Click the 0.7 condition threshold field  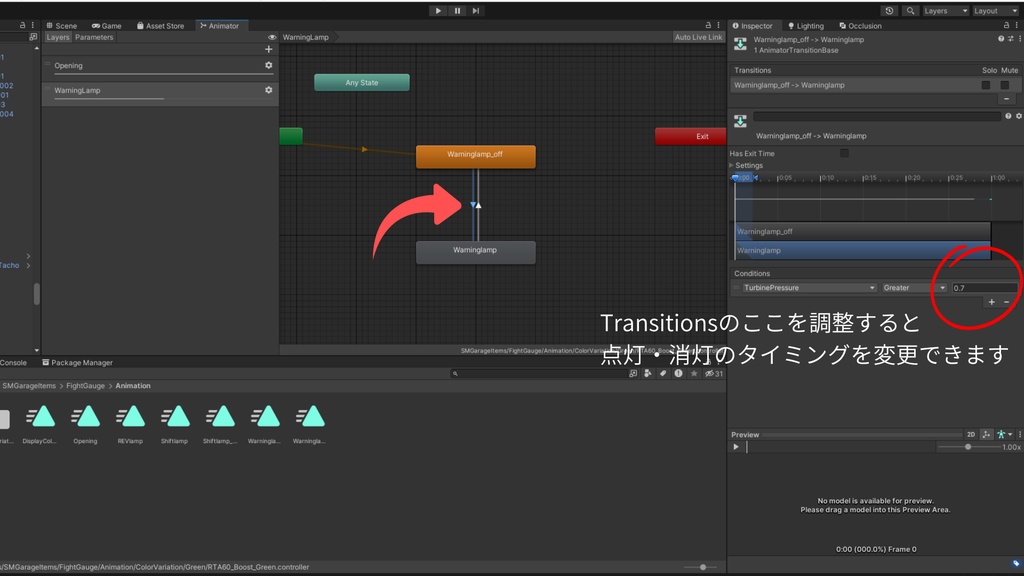[x=984, y=287]
